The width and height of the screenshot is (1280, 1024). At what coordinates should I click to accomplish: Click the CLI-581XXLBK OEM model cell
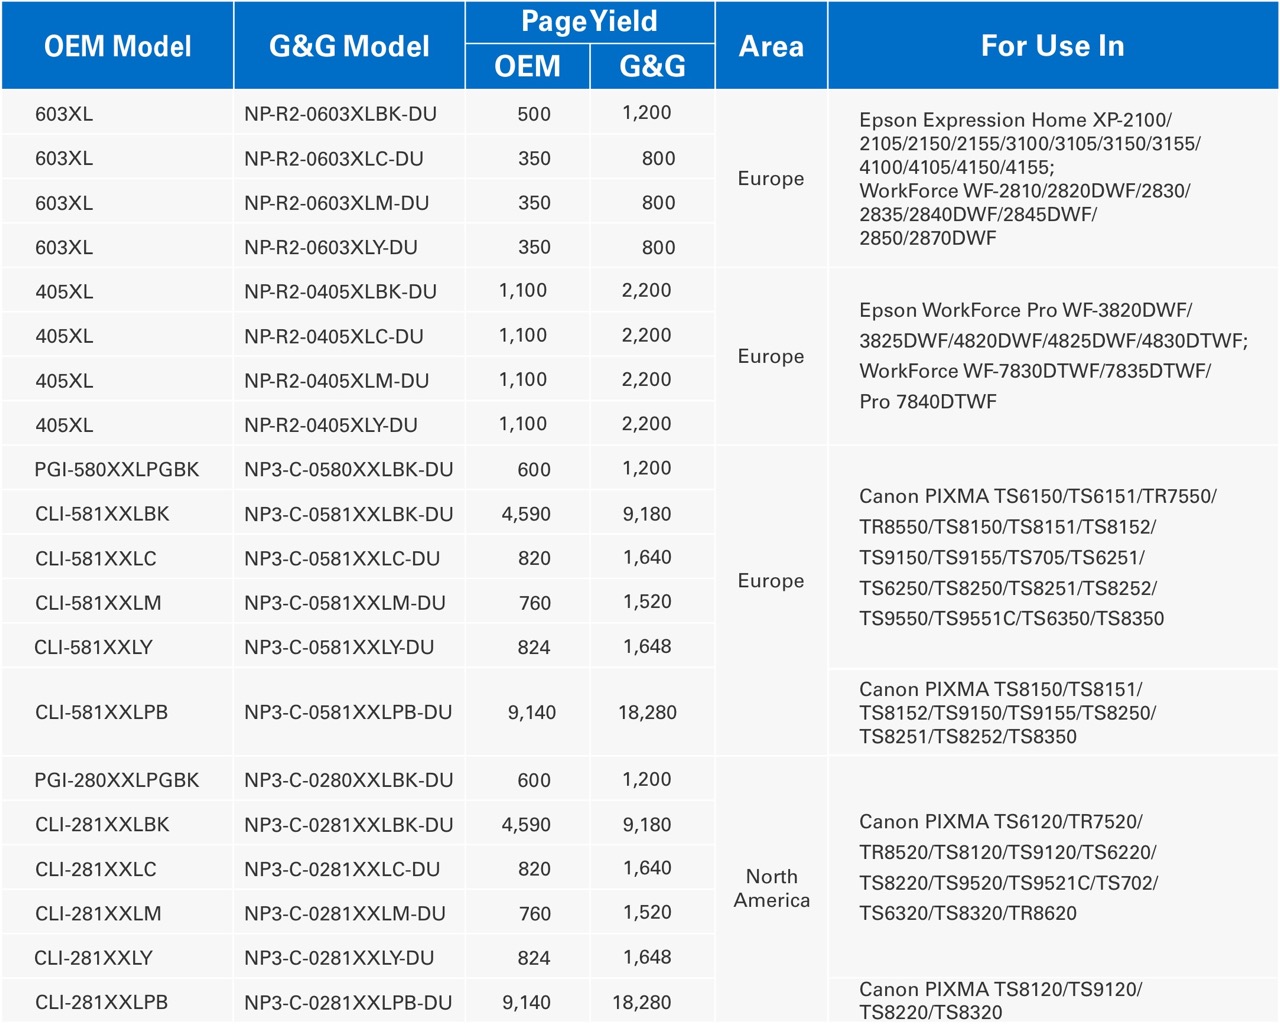[102, 514]
